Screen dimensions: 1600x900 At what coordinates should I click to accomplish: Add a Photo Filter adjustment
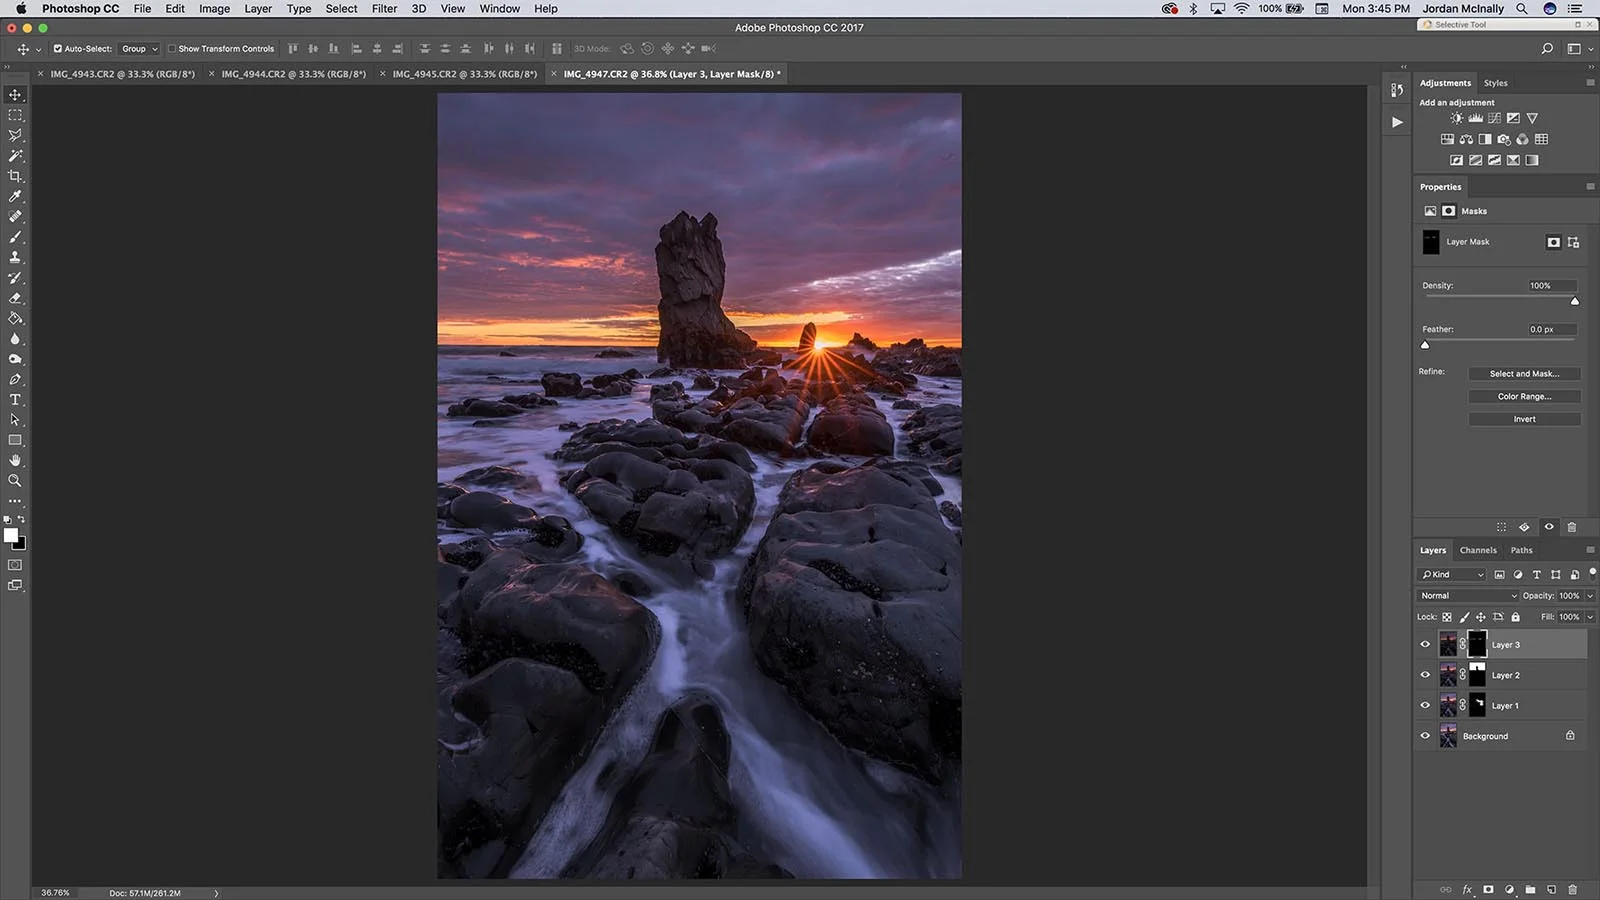pos(1504,139)
